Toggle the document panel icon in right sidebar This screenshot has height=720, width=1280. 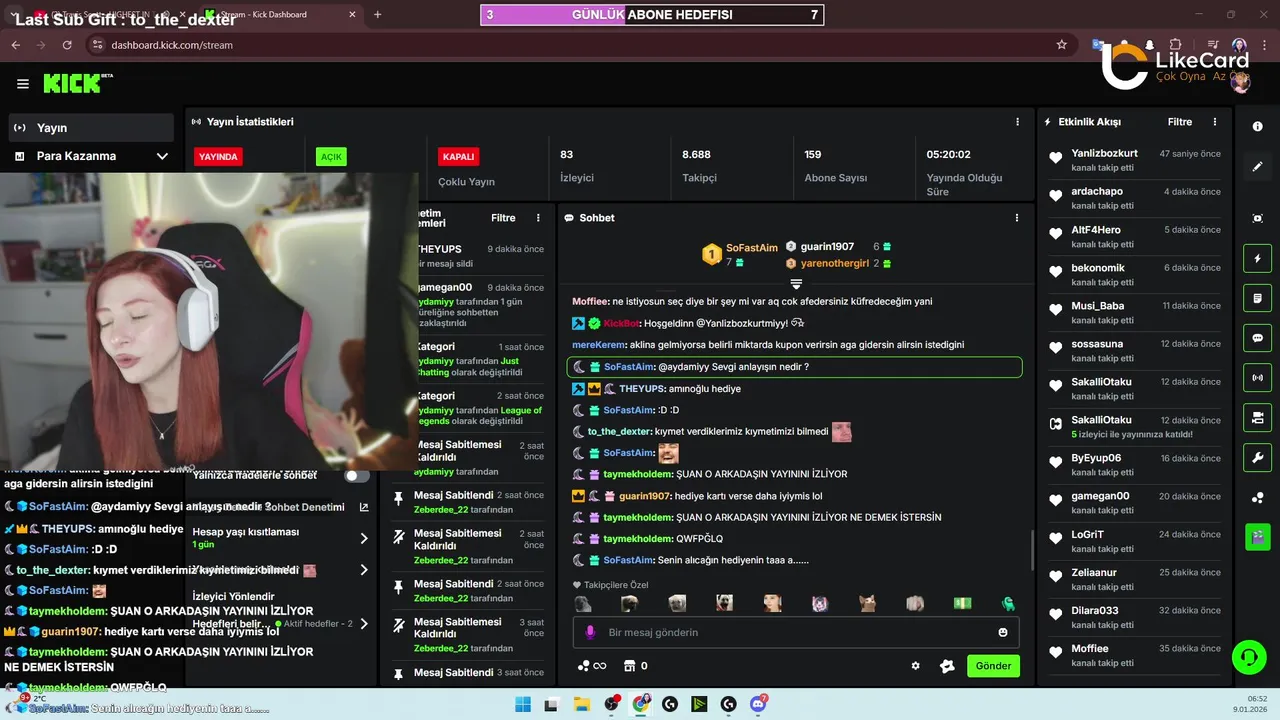[1258, 298]
